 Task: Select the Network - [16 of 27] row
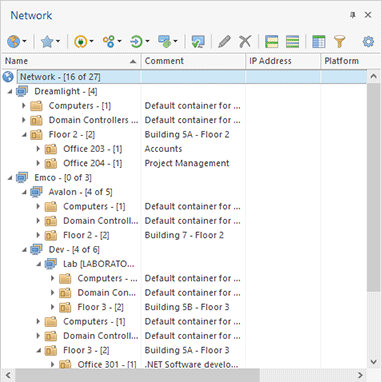click(x=192, y=77)
